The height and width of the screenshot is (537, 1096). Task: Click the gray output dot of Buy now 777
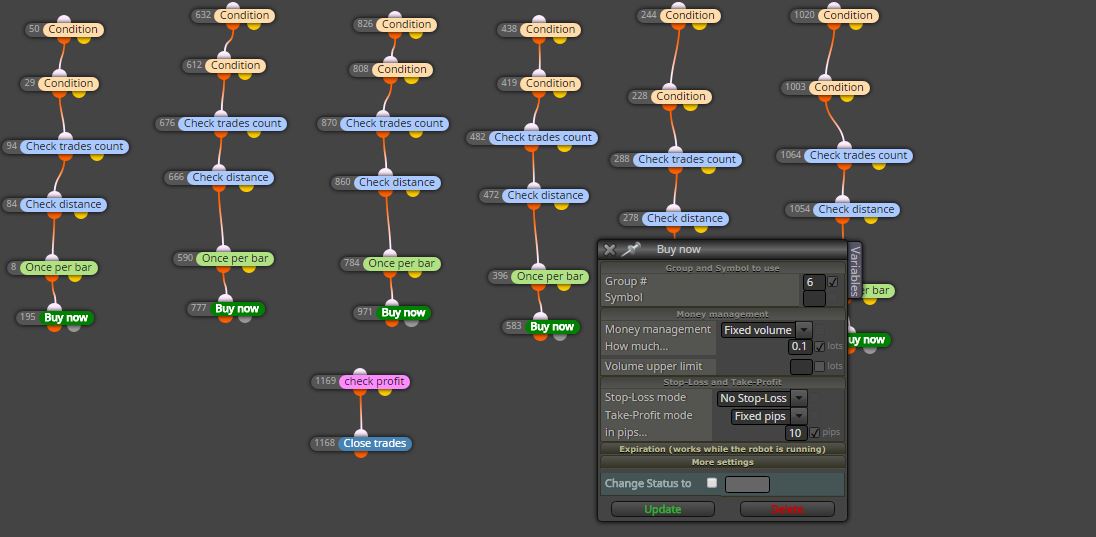click(x=244, y=317)
